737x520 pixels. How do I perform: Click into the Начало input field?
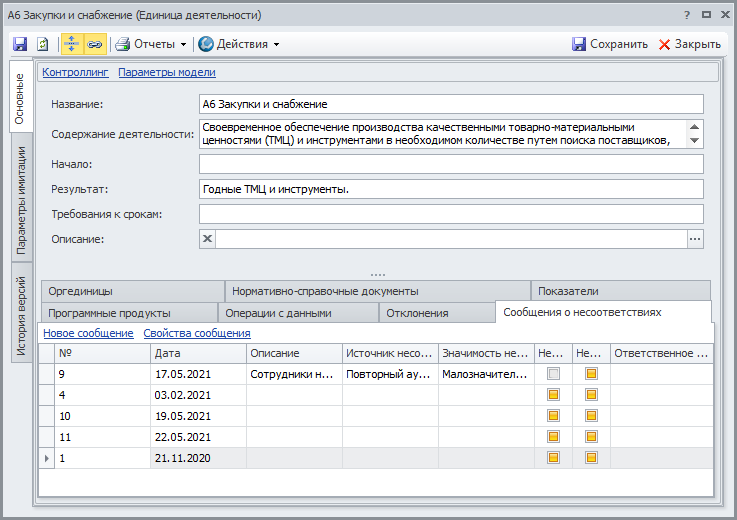click(x=451, y=164)
